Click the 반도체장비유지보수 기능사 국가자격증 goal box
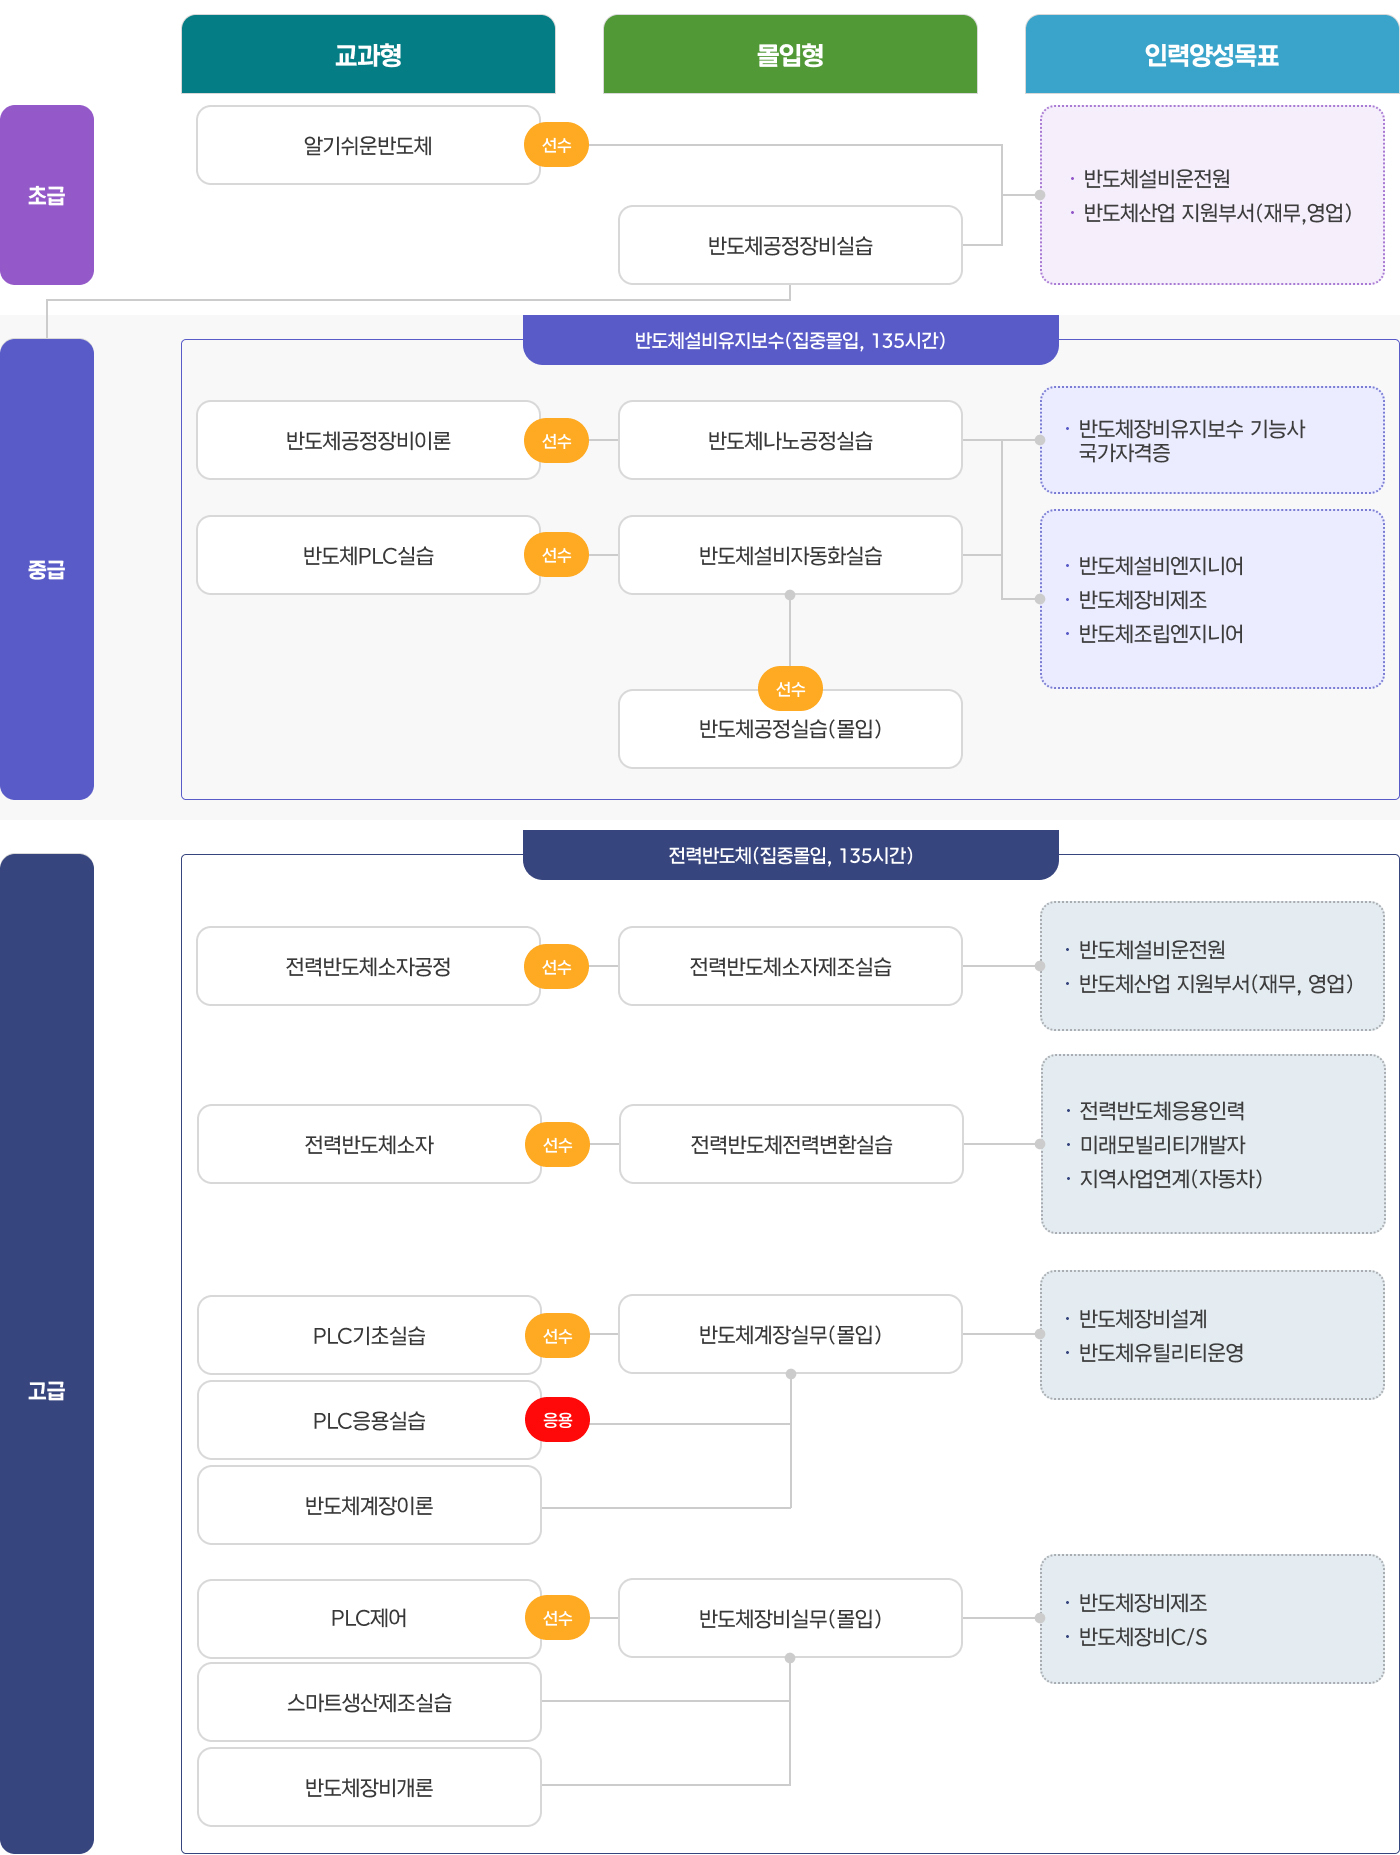 click(x=1212, y=440)
